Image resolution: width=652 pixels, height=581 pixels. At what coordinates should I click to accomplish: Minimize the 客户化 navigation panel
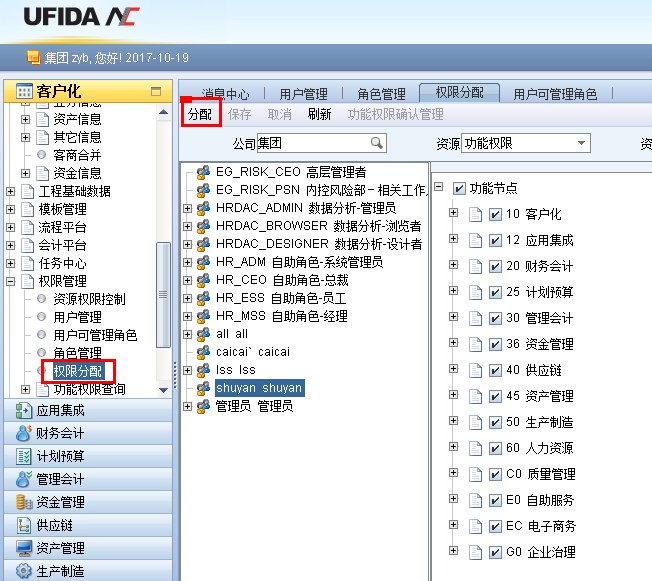click(x=156, y=91)
